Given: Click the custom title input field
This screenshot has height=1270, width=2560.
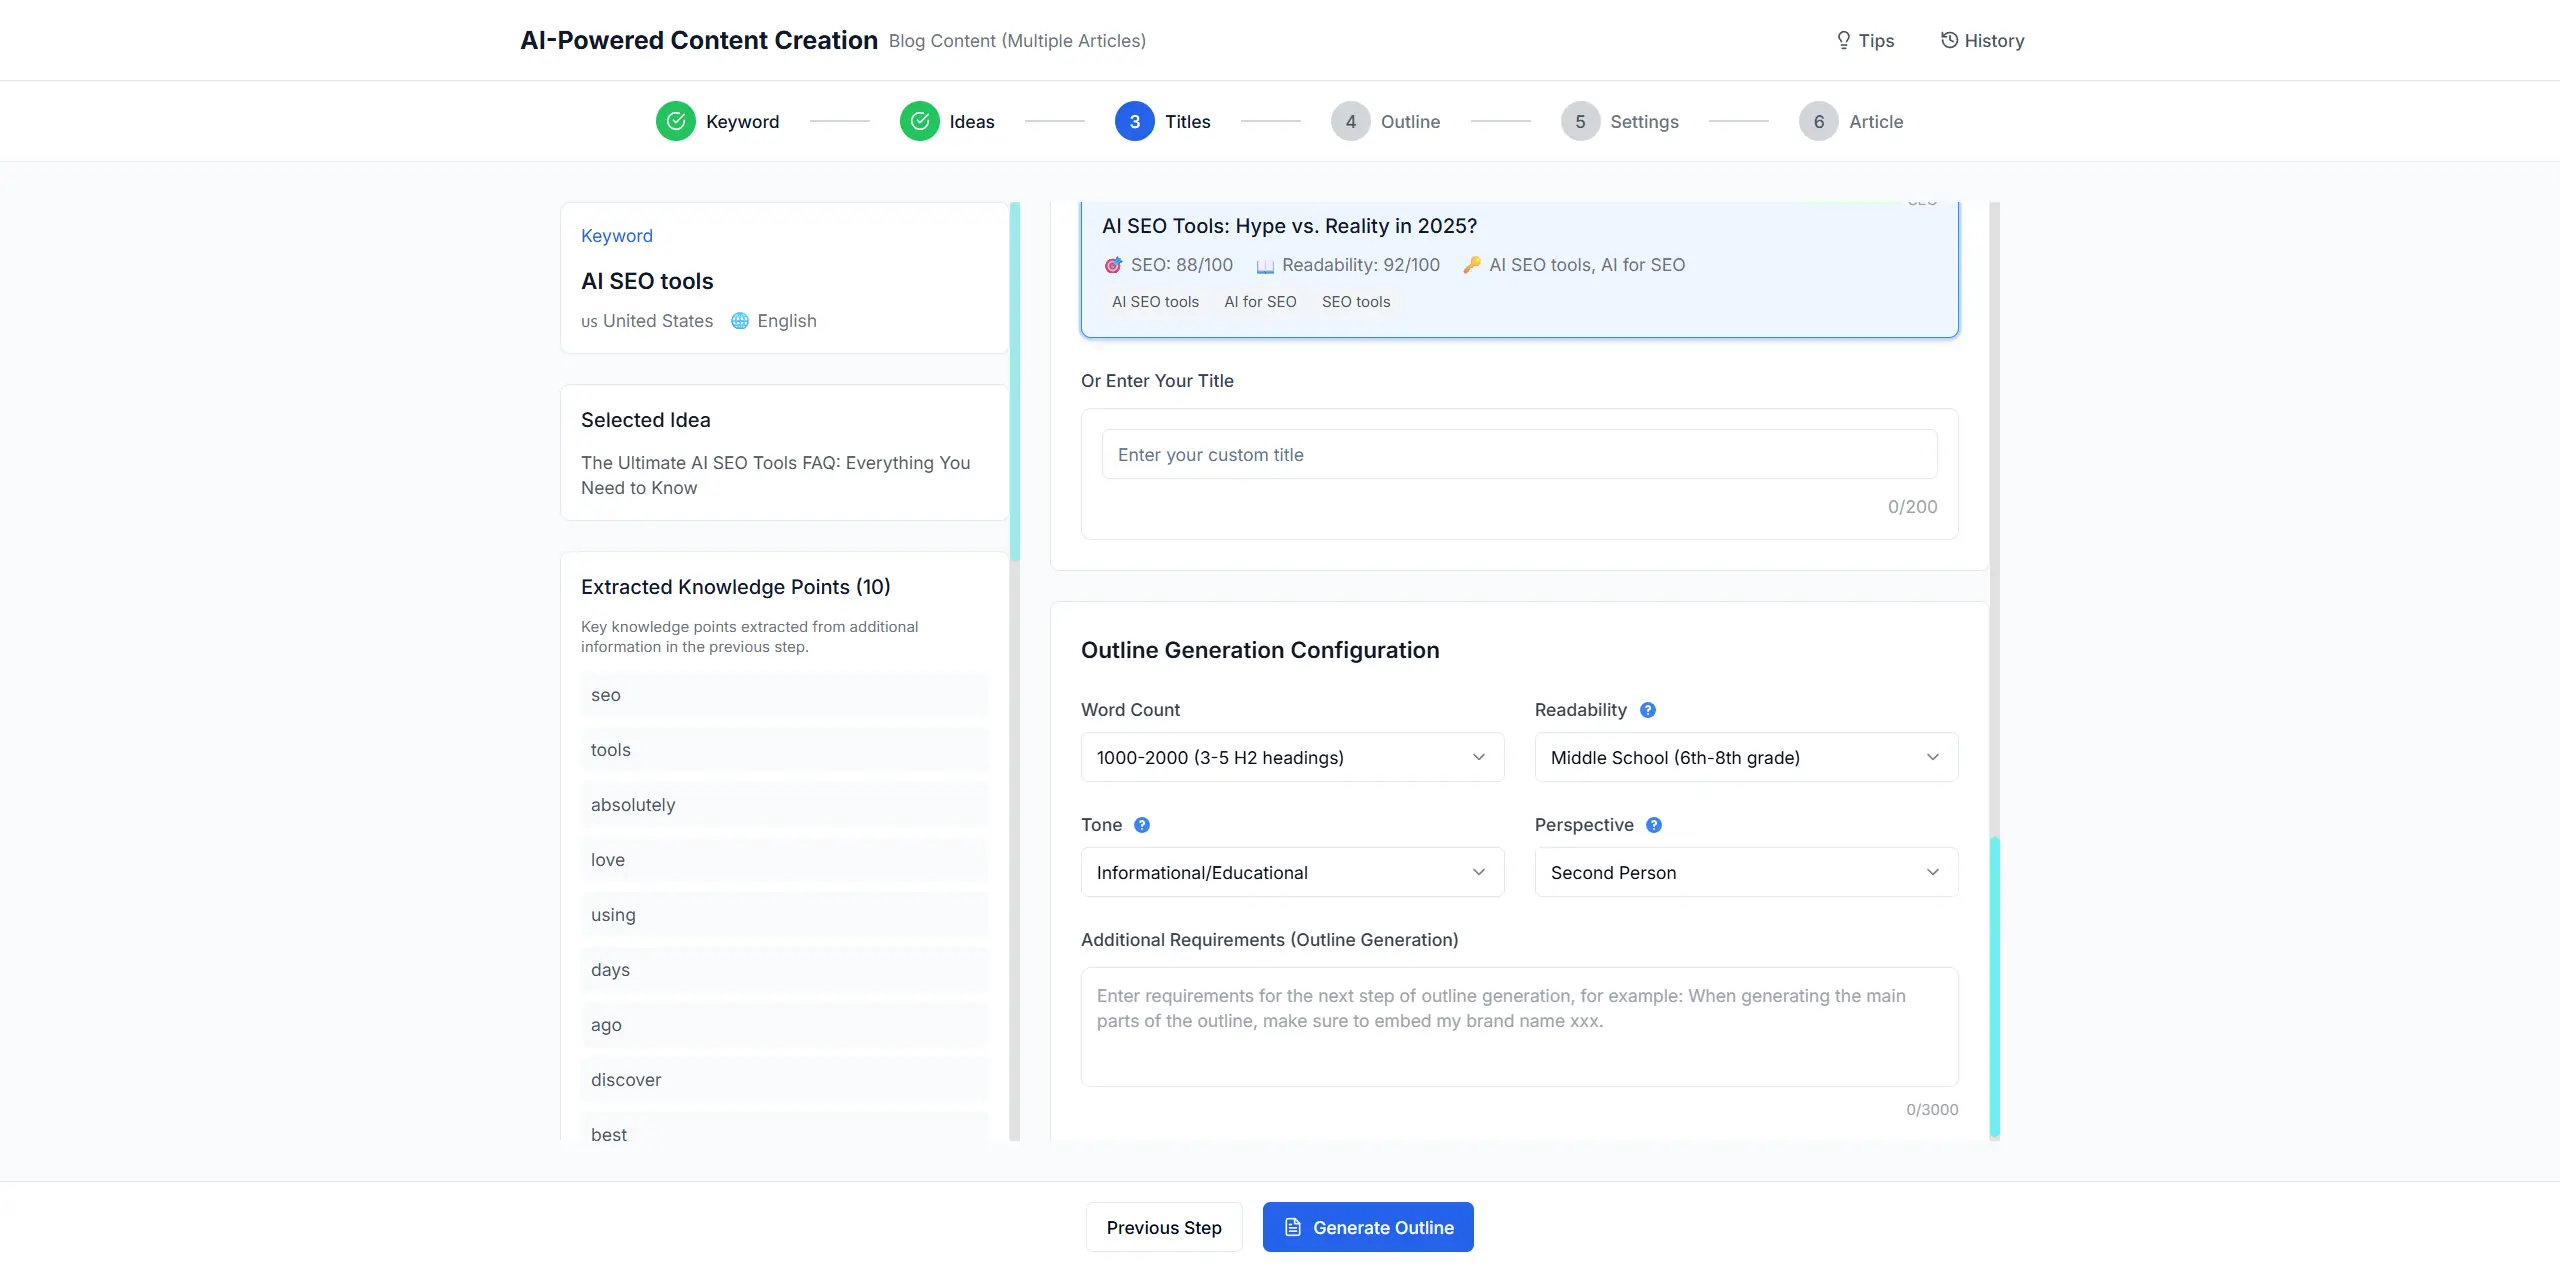Looking at the screenshot, I should pyautogui.click(x=1518, y=455).
